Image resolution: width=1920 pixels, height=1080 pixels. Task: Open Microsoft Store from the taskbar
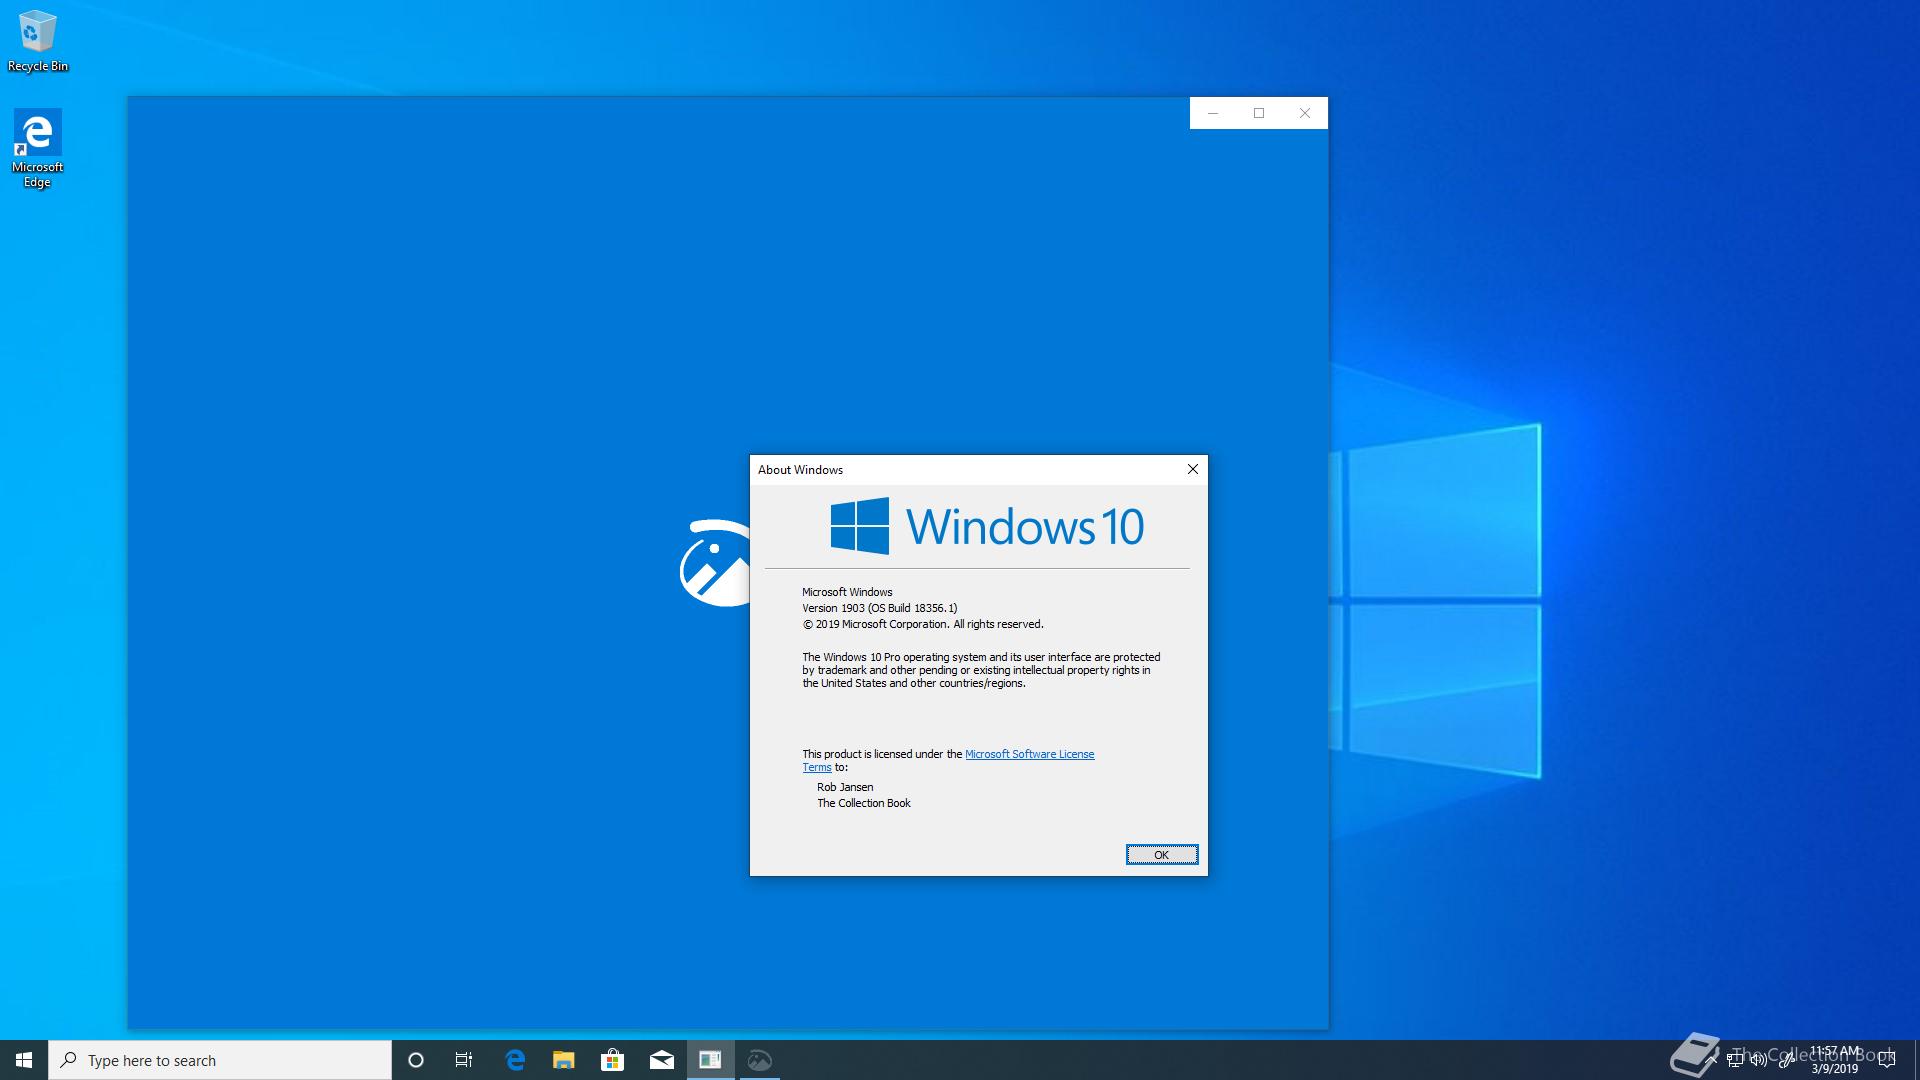[x=613, y=1060]
